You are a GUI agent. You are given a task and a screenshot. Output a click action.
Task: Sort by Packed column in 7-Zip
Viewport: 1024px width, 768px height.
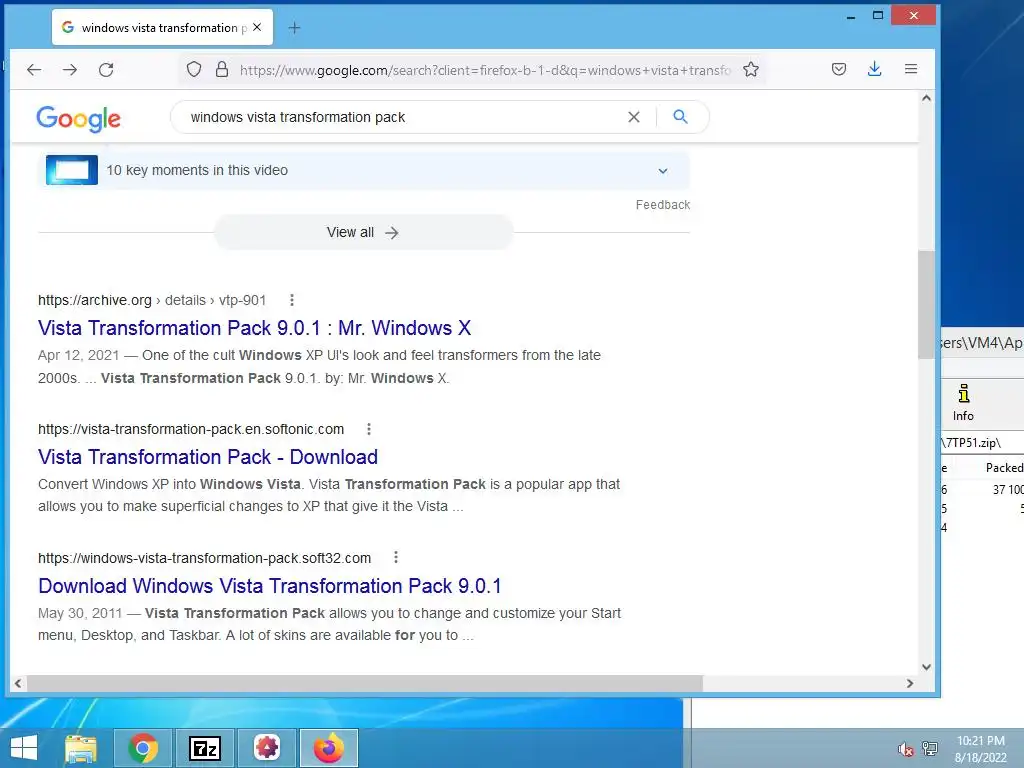pyautogui.click(x=1004, y=468)
